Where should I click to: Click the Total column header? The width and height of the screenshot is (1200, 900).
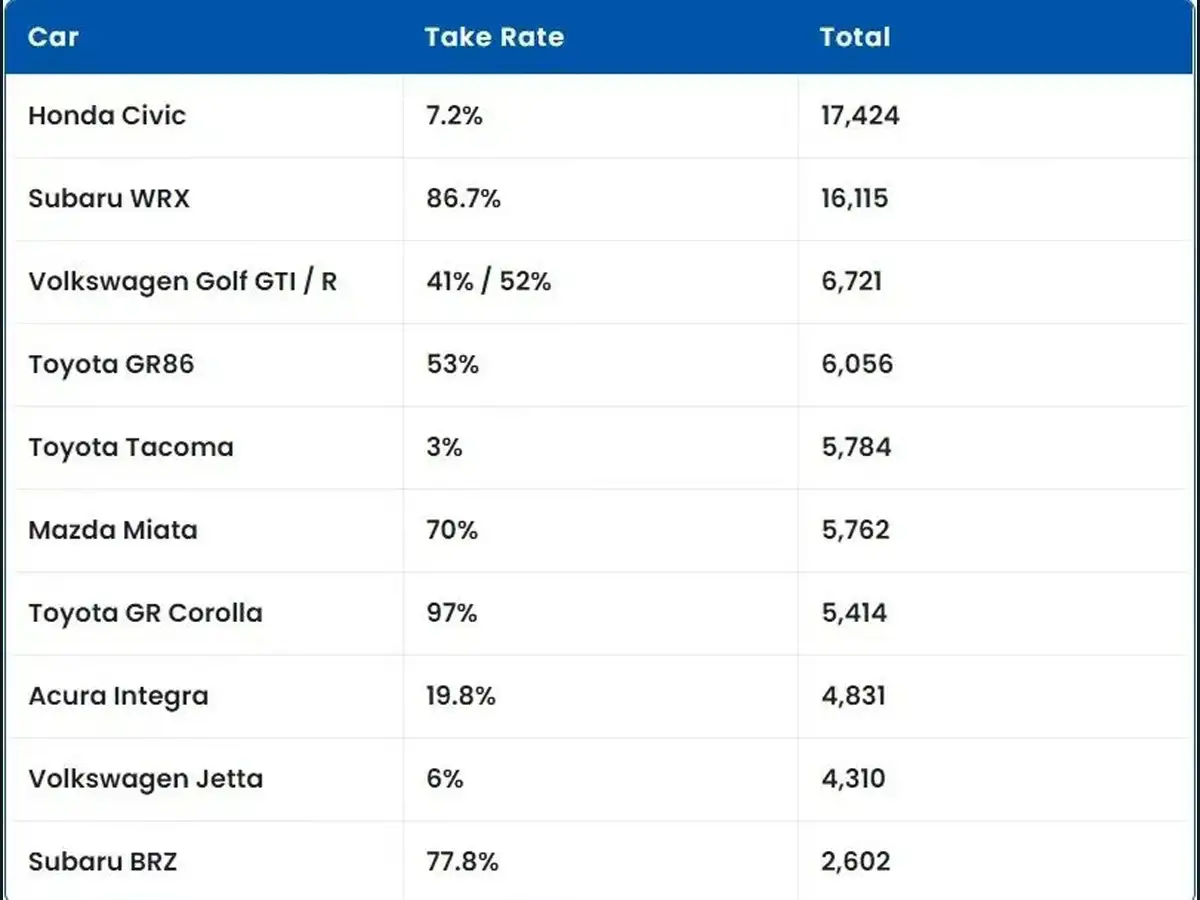[x=855, y=37]
